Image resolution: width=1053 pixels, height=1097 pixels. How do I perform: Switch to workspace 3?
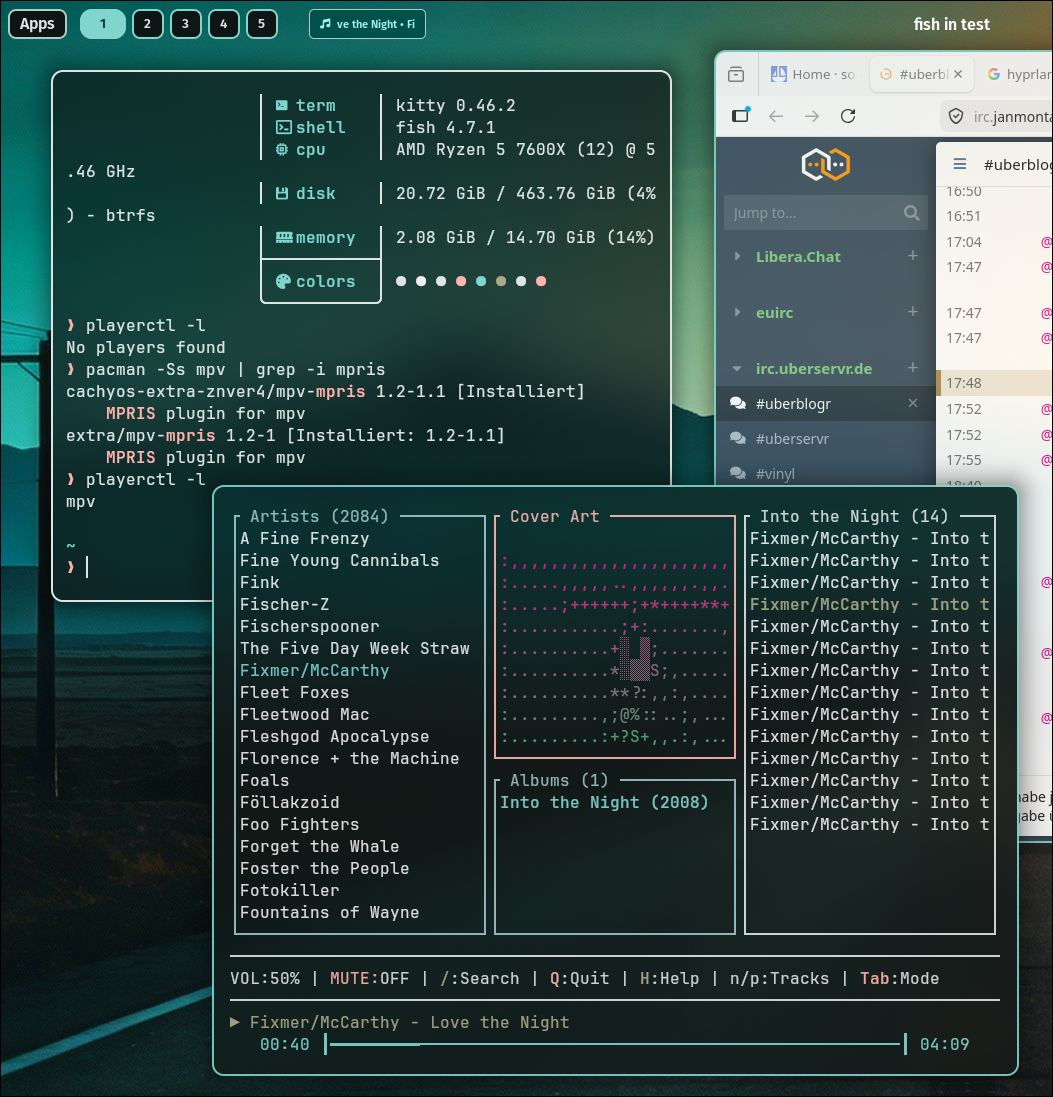185,24
